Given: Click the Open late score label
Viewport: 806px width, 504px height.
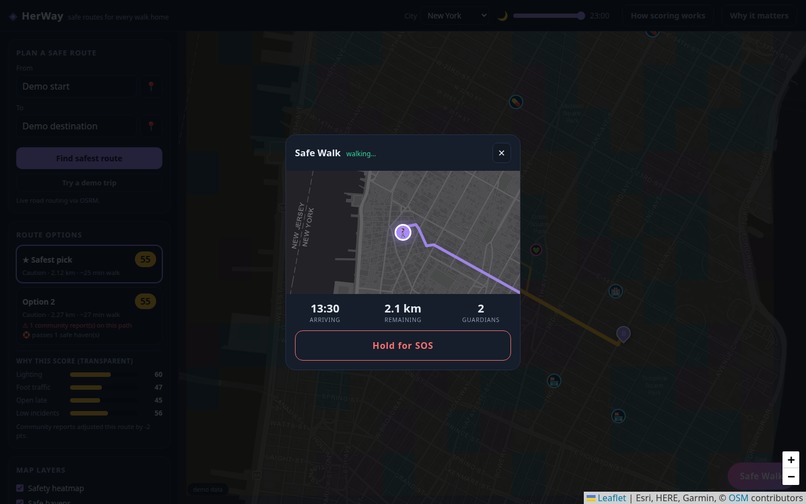Looking at the screenshot, I should (x=31, y=400).
